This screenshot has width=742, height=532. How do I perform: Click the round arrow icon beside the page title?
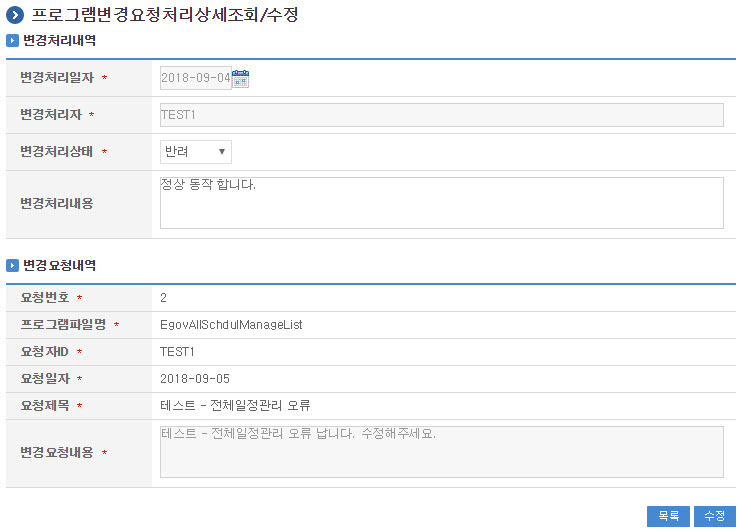pos(15,15)
